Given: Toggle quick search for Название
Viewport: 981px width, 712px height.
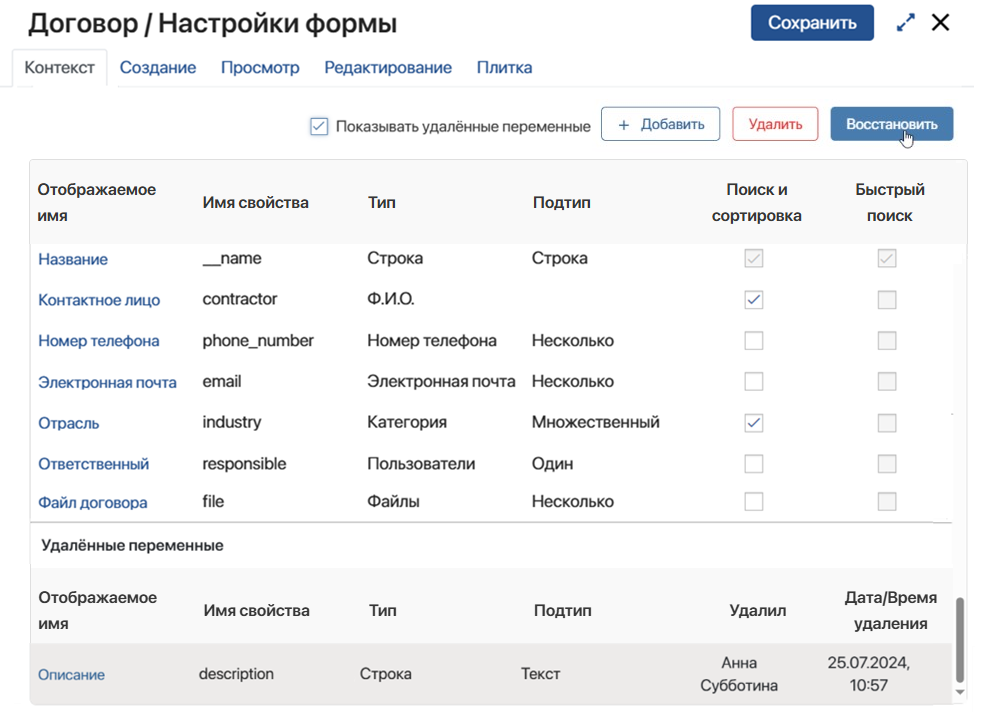Looking at the screenshot, I should point(887,258).
